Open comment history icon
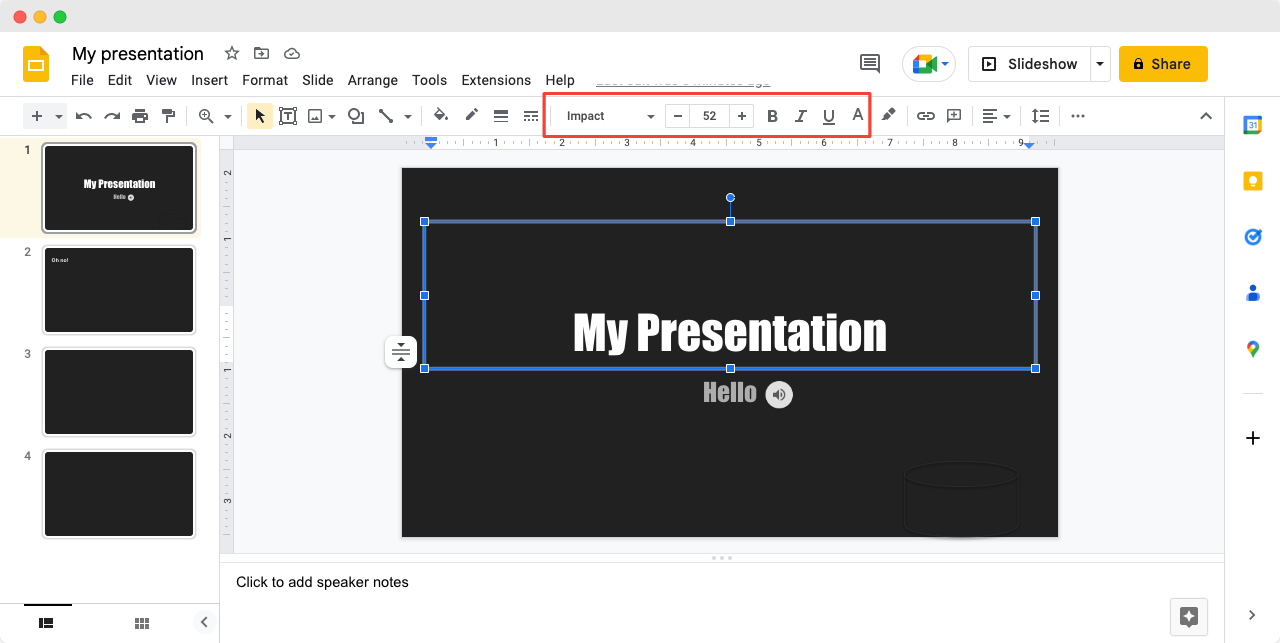Viewport: 1280px width, 643px height. [870, 63]
